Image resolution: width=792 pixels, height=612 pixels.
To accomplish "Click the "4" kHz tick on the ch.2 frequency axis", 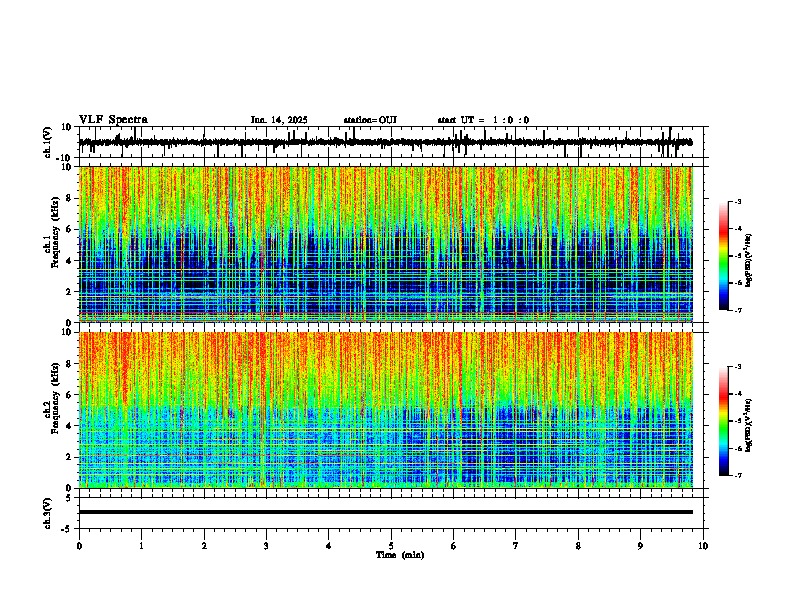I will 69,426.
